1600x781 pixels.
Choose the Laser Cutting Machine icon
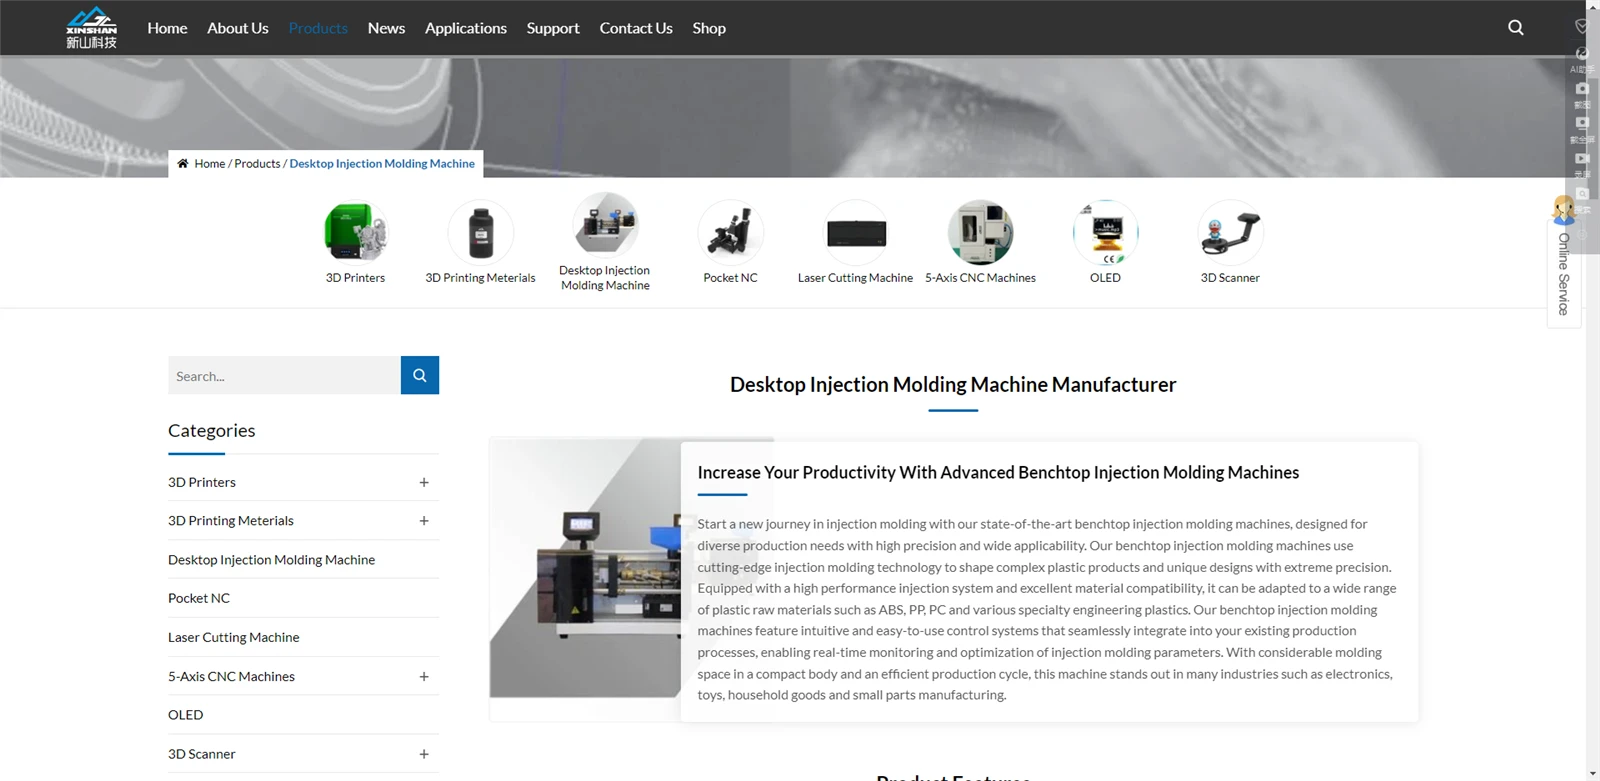point(855,231)
